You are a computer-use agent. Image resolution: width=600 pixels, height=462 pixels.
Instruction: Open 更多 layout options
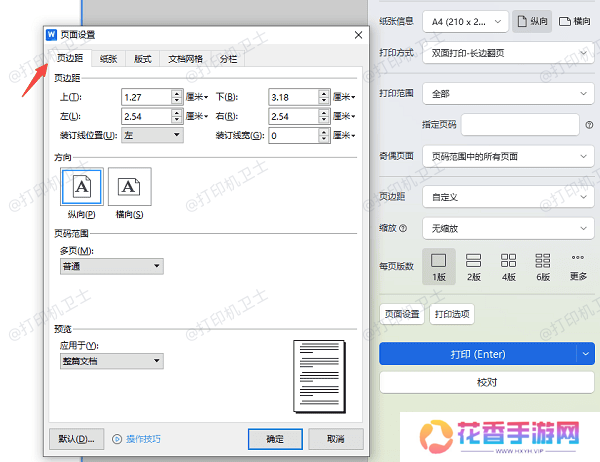coord(578,267)
